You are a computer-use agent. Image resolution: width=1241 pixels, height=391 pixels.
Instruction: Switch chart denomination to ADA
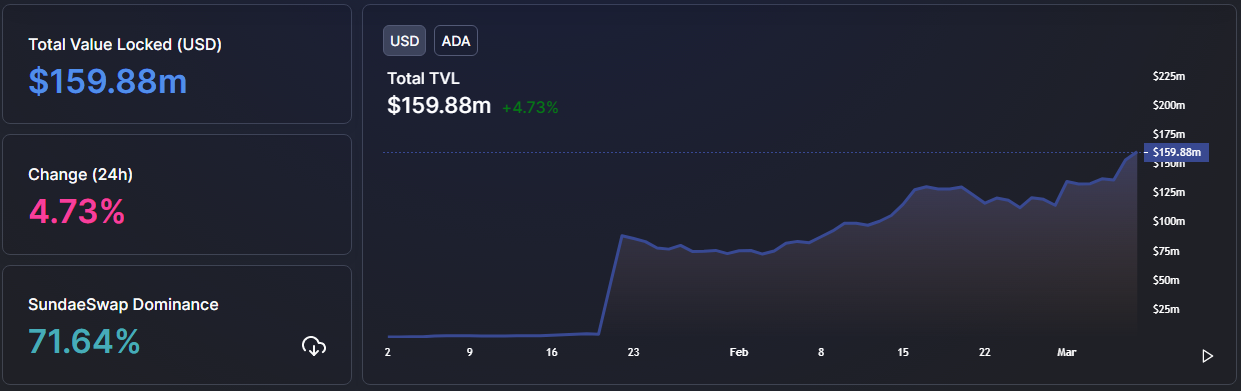coord(456,40)
